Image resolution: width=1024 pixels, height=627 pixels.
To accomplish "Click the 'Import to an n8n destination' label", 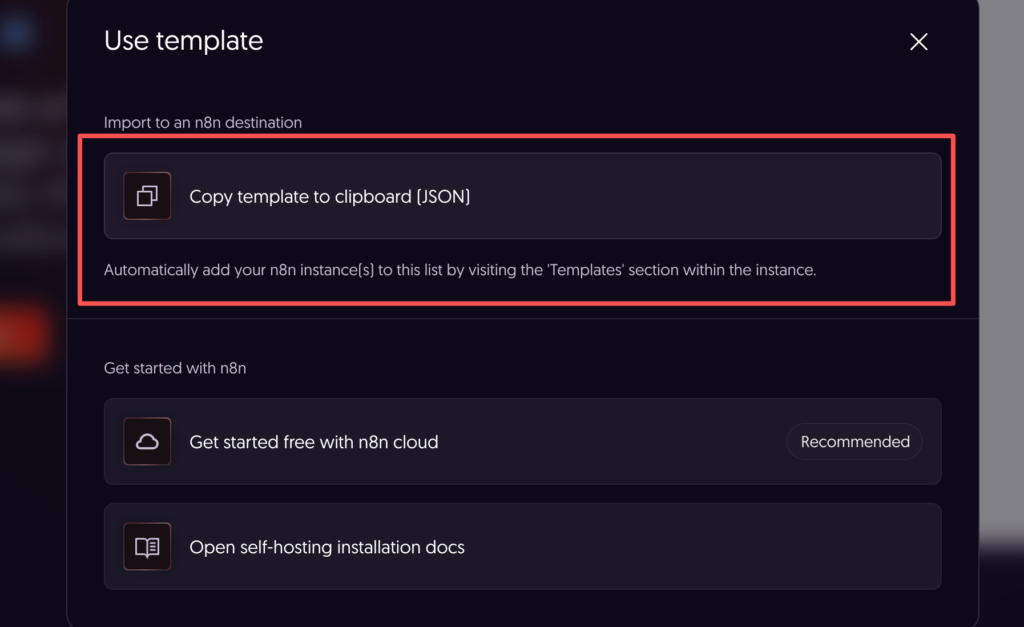I will coord(203,123).
